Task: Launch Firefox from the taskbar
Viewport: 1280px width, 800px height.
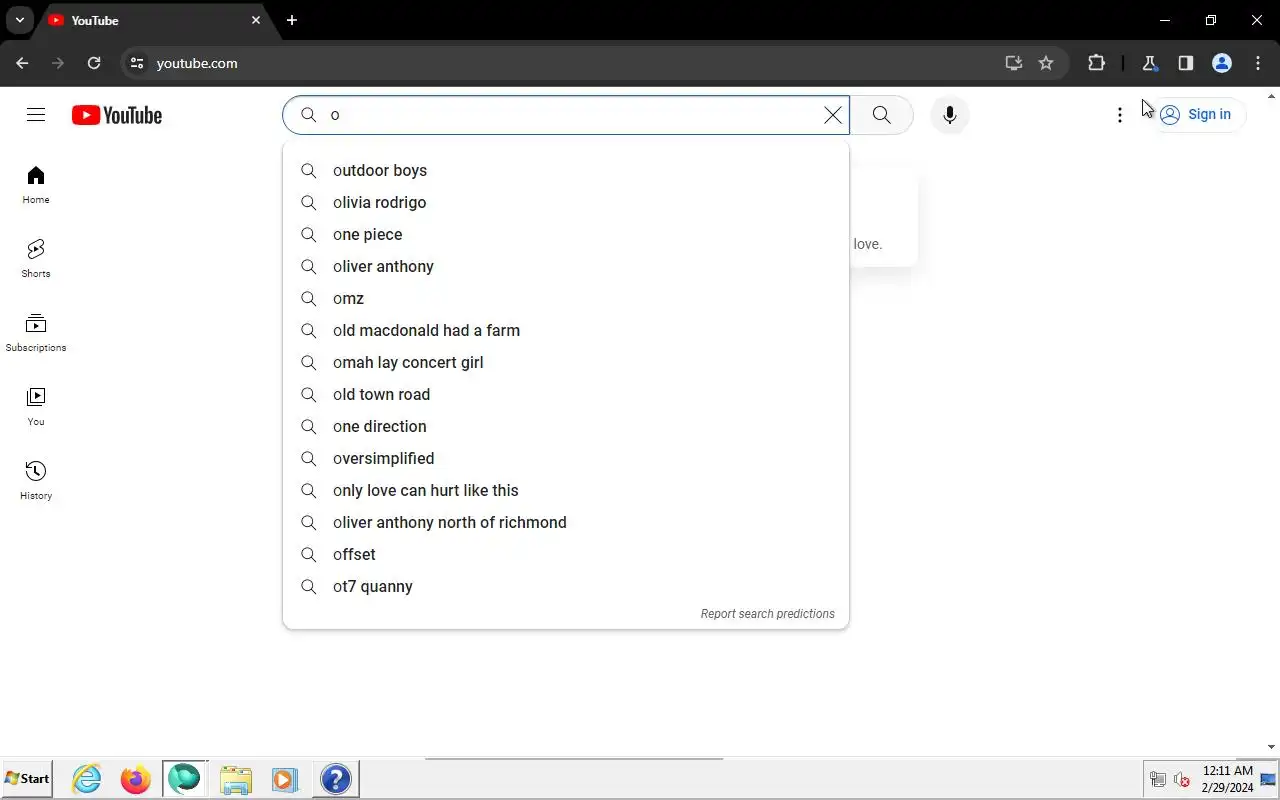Action: coord(135,779)
